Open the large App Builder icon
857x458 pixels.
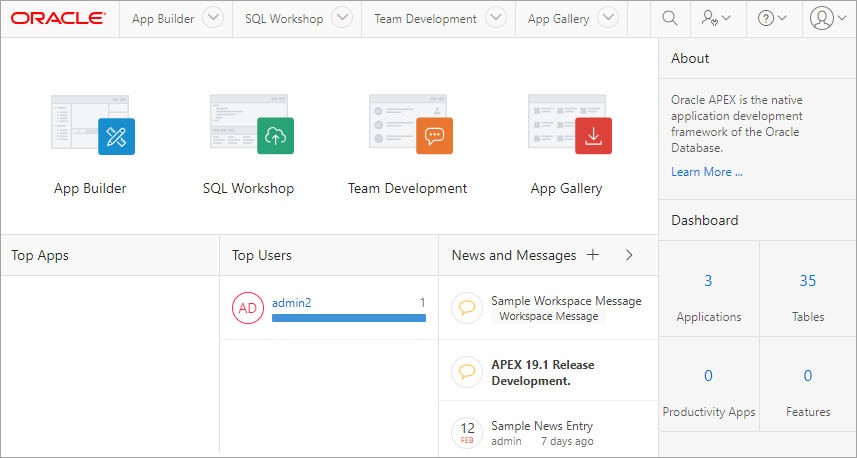(x=93, y=125)
